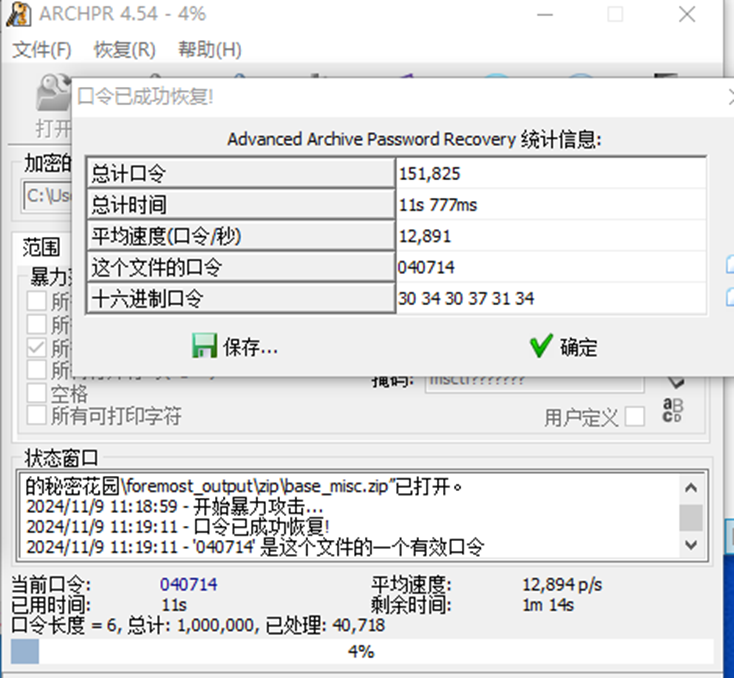Click the 保存... button in the dialog
Image resolution: width=734 pixels, height=678 pixels.
235,346
